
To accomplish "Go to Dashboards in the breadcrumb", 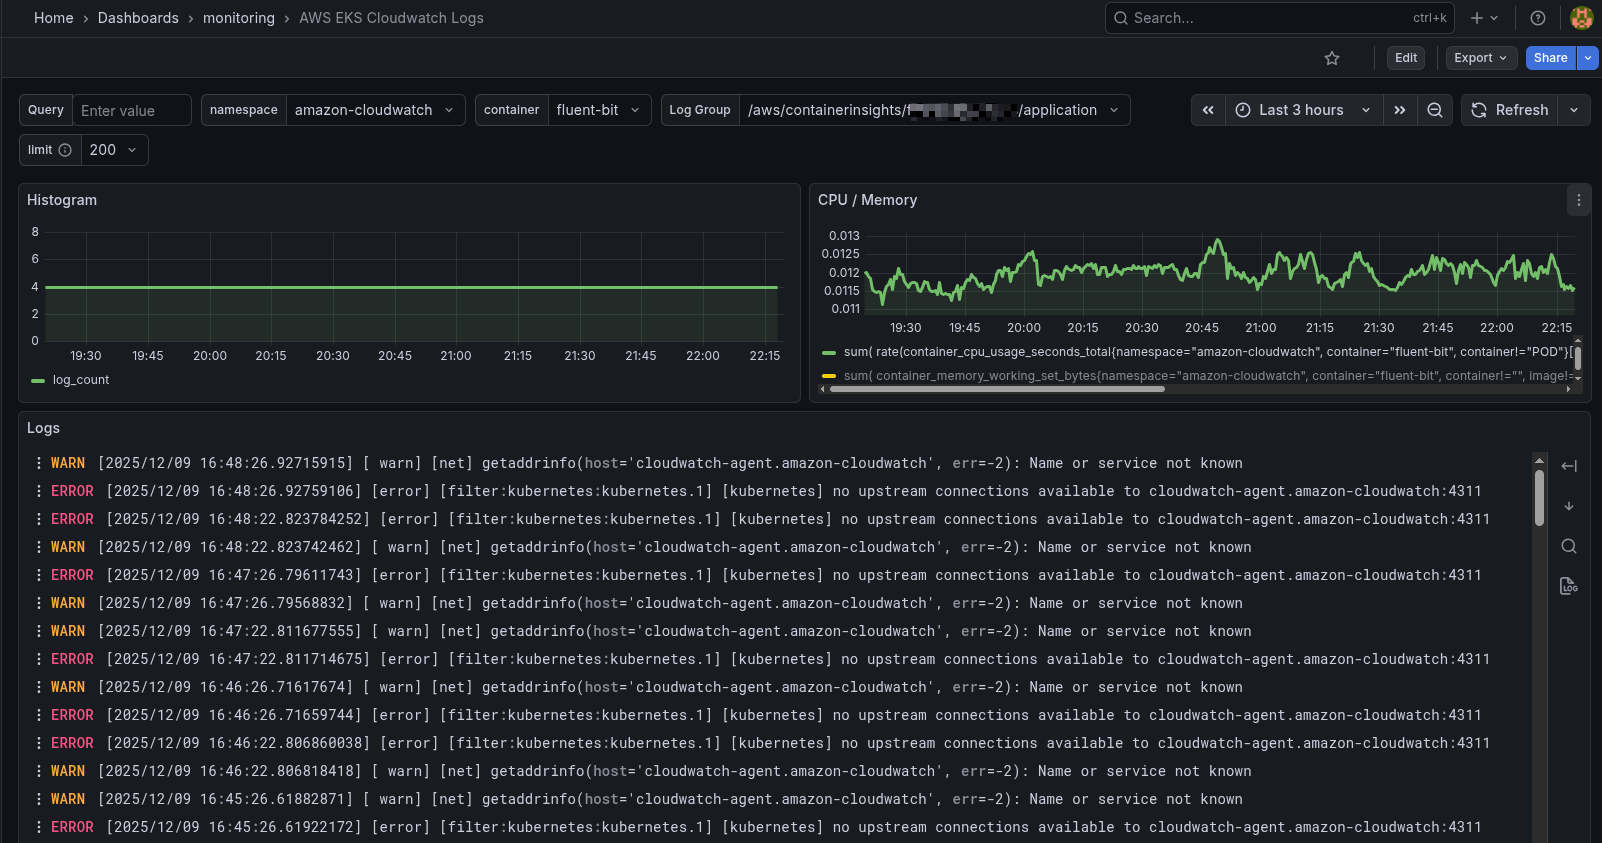I will coord(138,18).
